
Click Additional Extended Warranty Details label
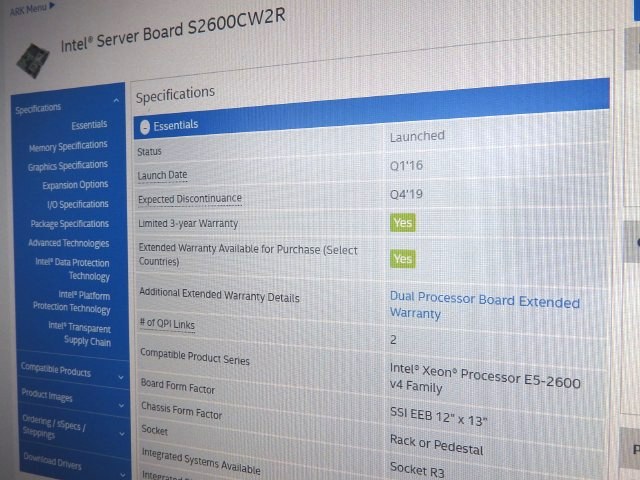coord(219,294)
